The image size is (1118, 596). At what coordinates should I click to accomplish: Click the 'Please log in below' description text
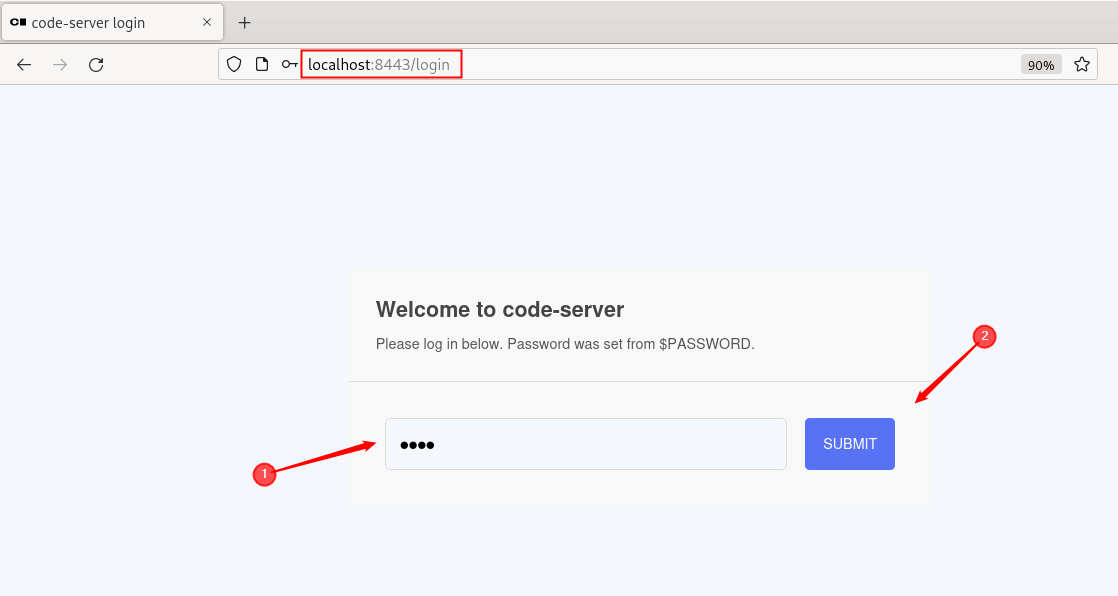click(565, 344)
